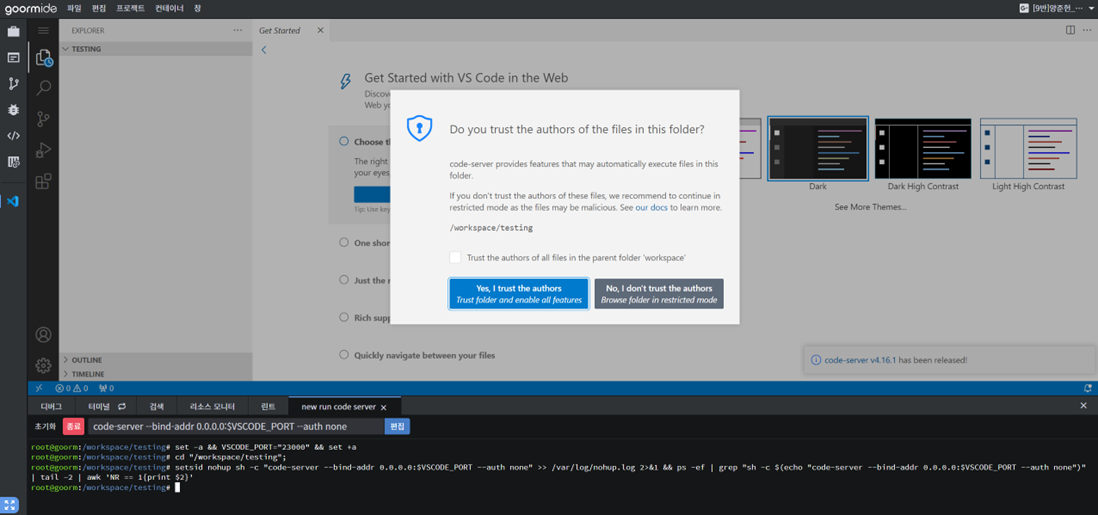Open editor more actions ellipsis
This screenshot has height=515, width=1098.
click(x=1087, y=30)
